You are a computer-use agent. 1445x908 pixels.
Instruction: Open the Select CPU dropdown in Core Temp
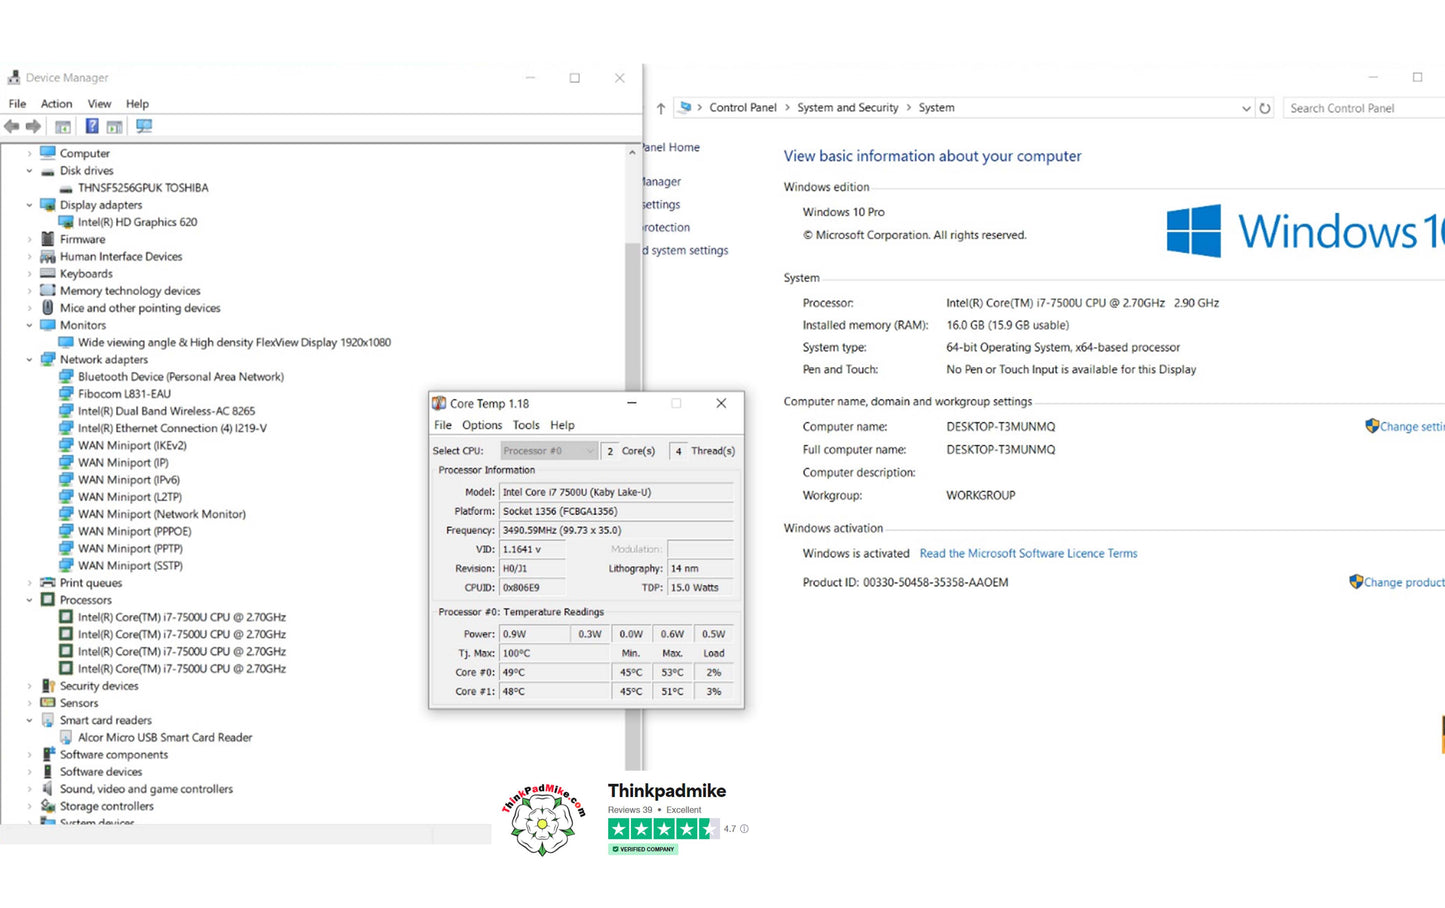(549, 451)
